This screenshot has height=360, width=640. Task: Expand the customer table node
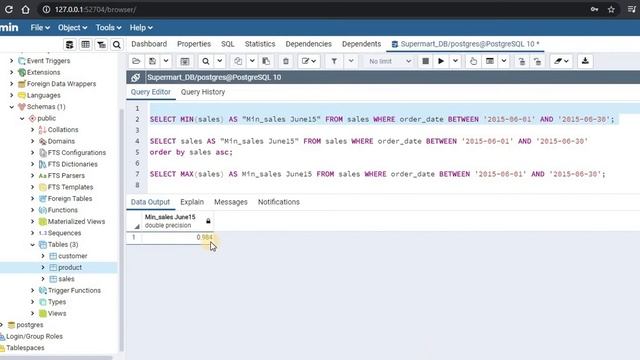43,256
